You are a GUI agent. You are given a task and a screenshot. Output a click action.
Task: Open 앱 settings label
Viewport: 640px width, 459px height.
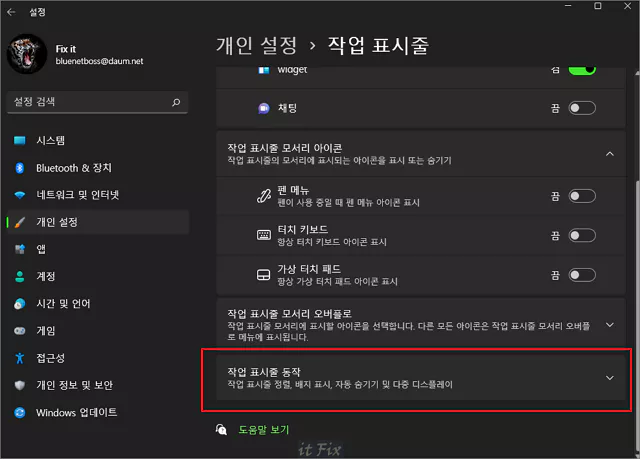tap(41, 249)
